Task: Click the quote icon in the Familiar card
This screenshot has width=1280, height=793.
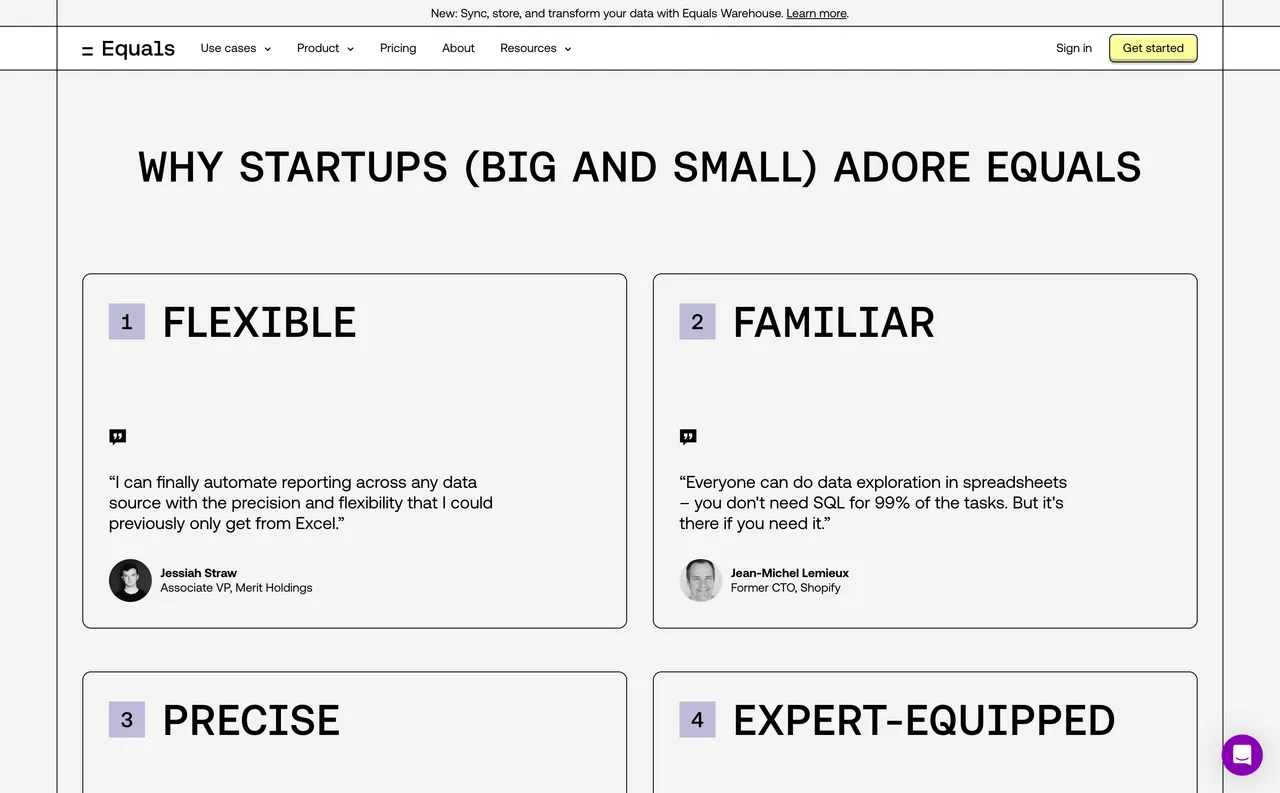Action: coord(687,436)
